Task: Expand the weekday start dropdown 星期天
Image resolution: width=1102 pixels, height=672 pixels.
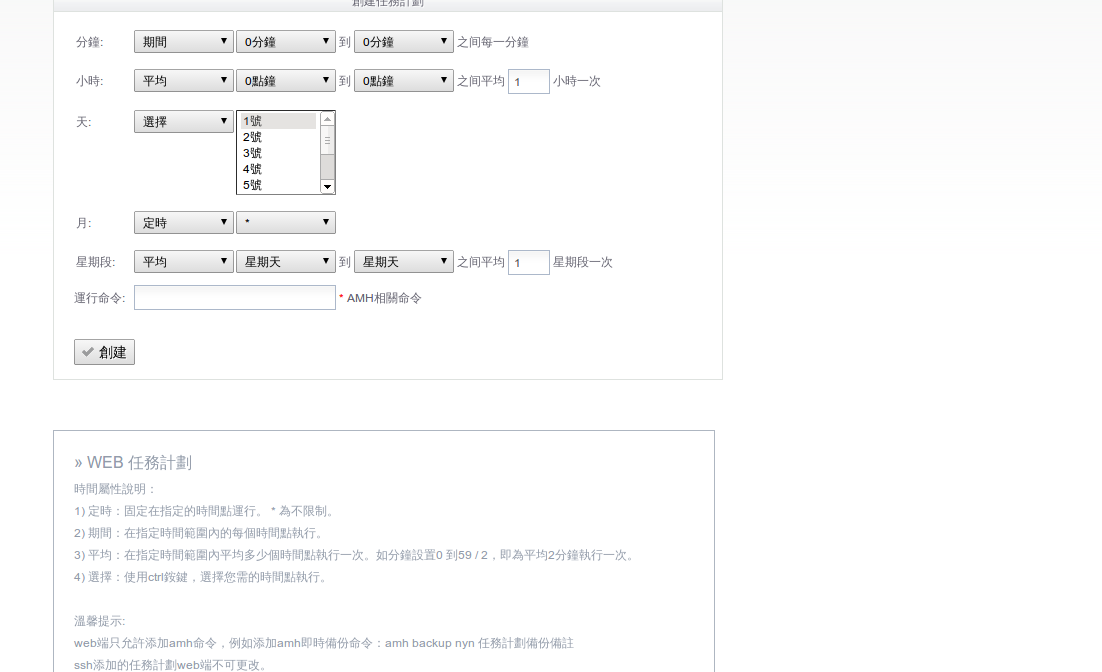Action: [286, 262]
